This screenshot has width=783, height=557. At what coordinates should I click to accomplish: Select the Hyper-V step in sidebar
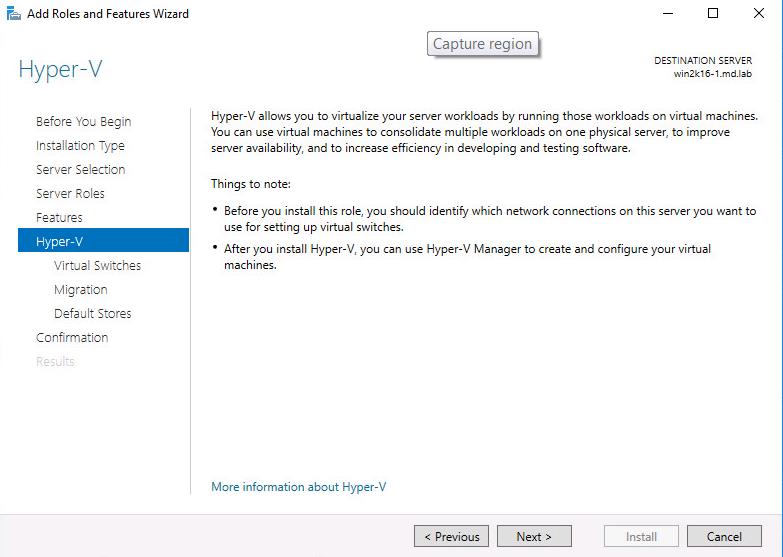tap(103, 240)
